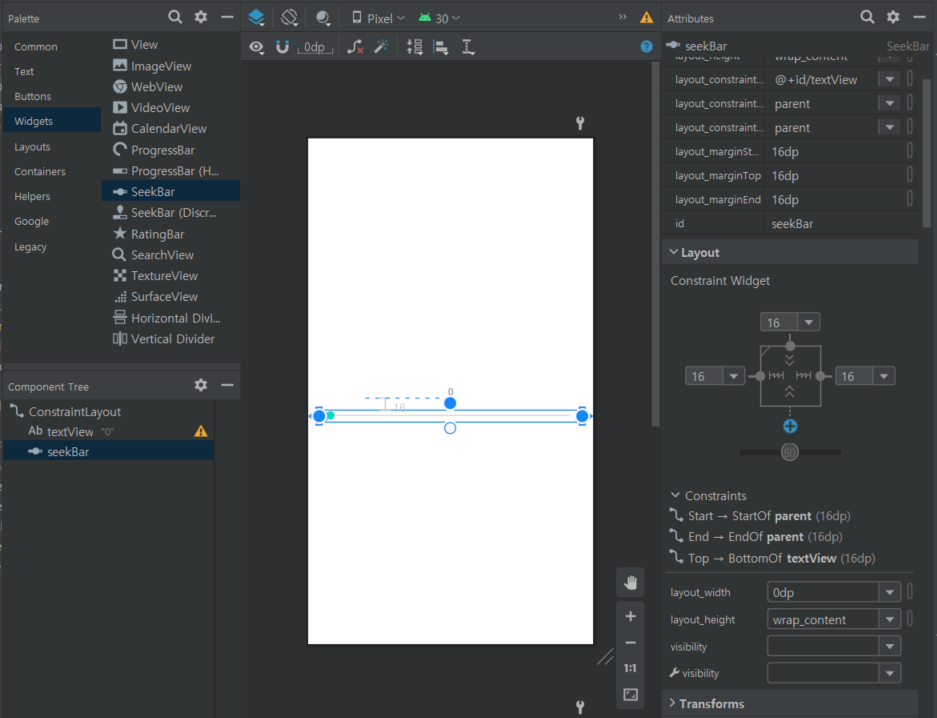Open layout_width 0dp dropdown
This screenshot has width=937, height=718.
[890, 593]
